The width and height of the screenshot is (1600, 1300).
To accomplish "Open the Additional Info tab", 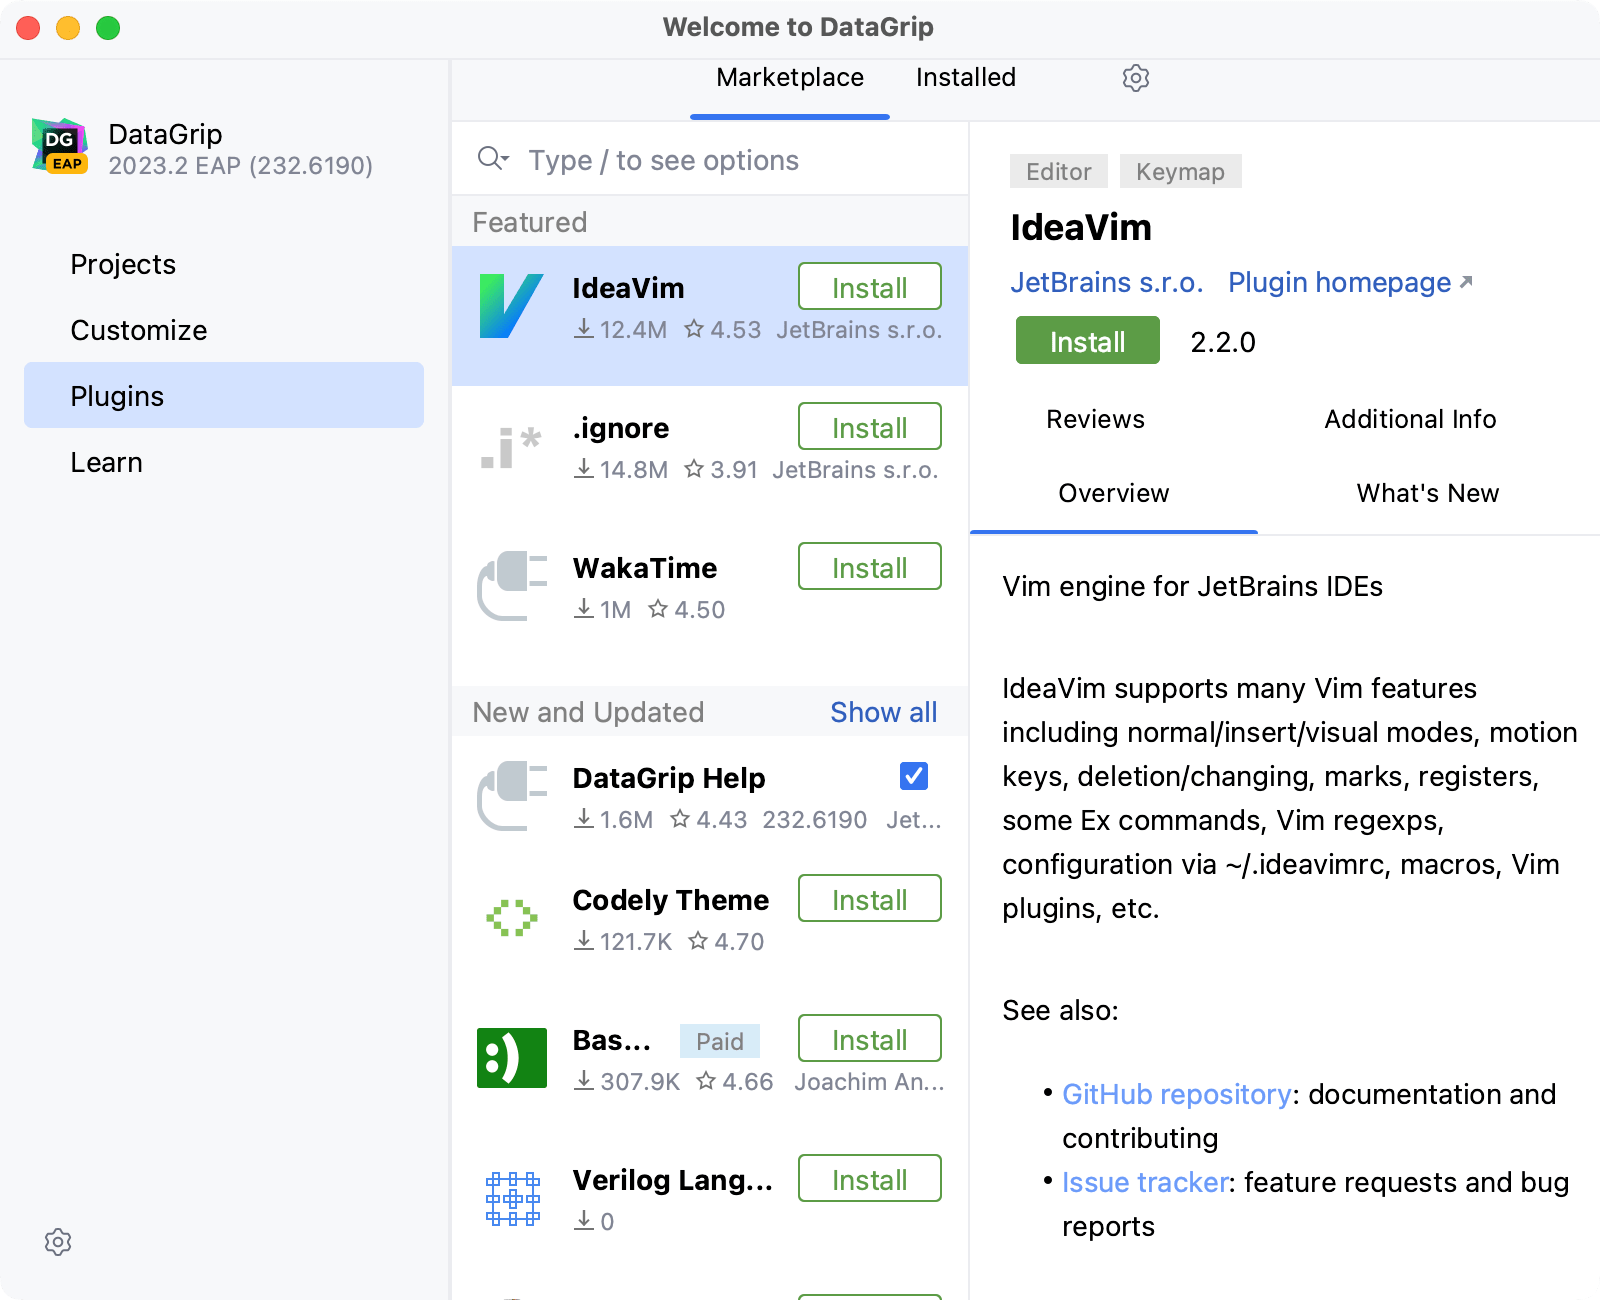I will (1410, 419).
